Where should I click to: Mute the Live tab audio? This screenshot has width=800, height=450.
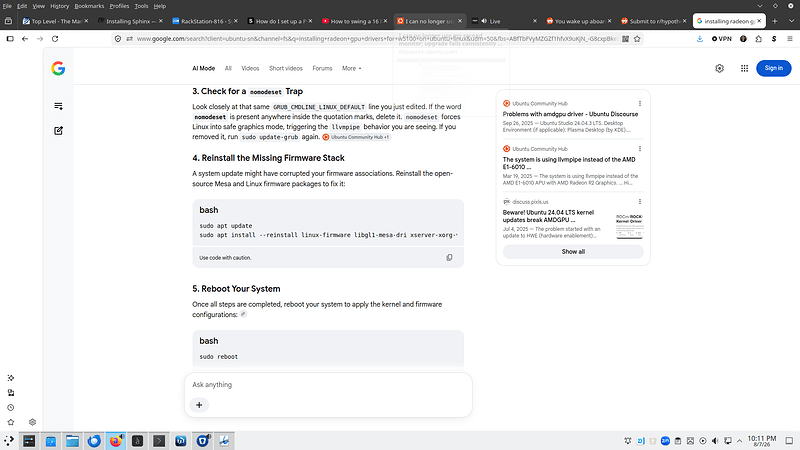484,21
